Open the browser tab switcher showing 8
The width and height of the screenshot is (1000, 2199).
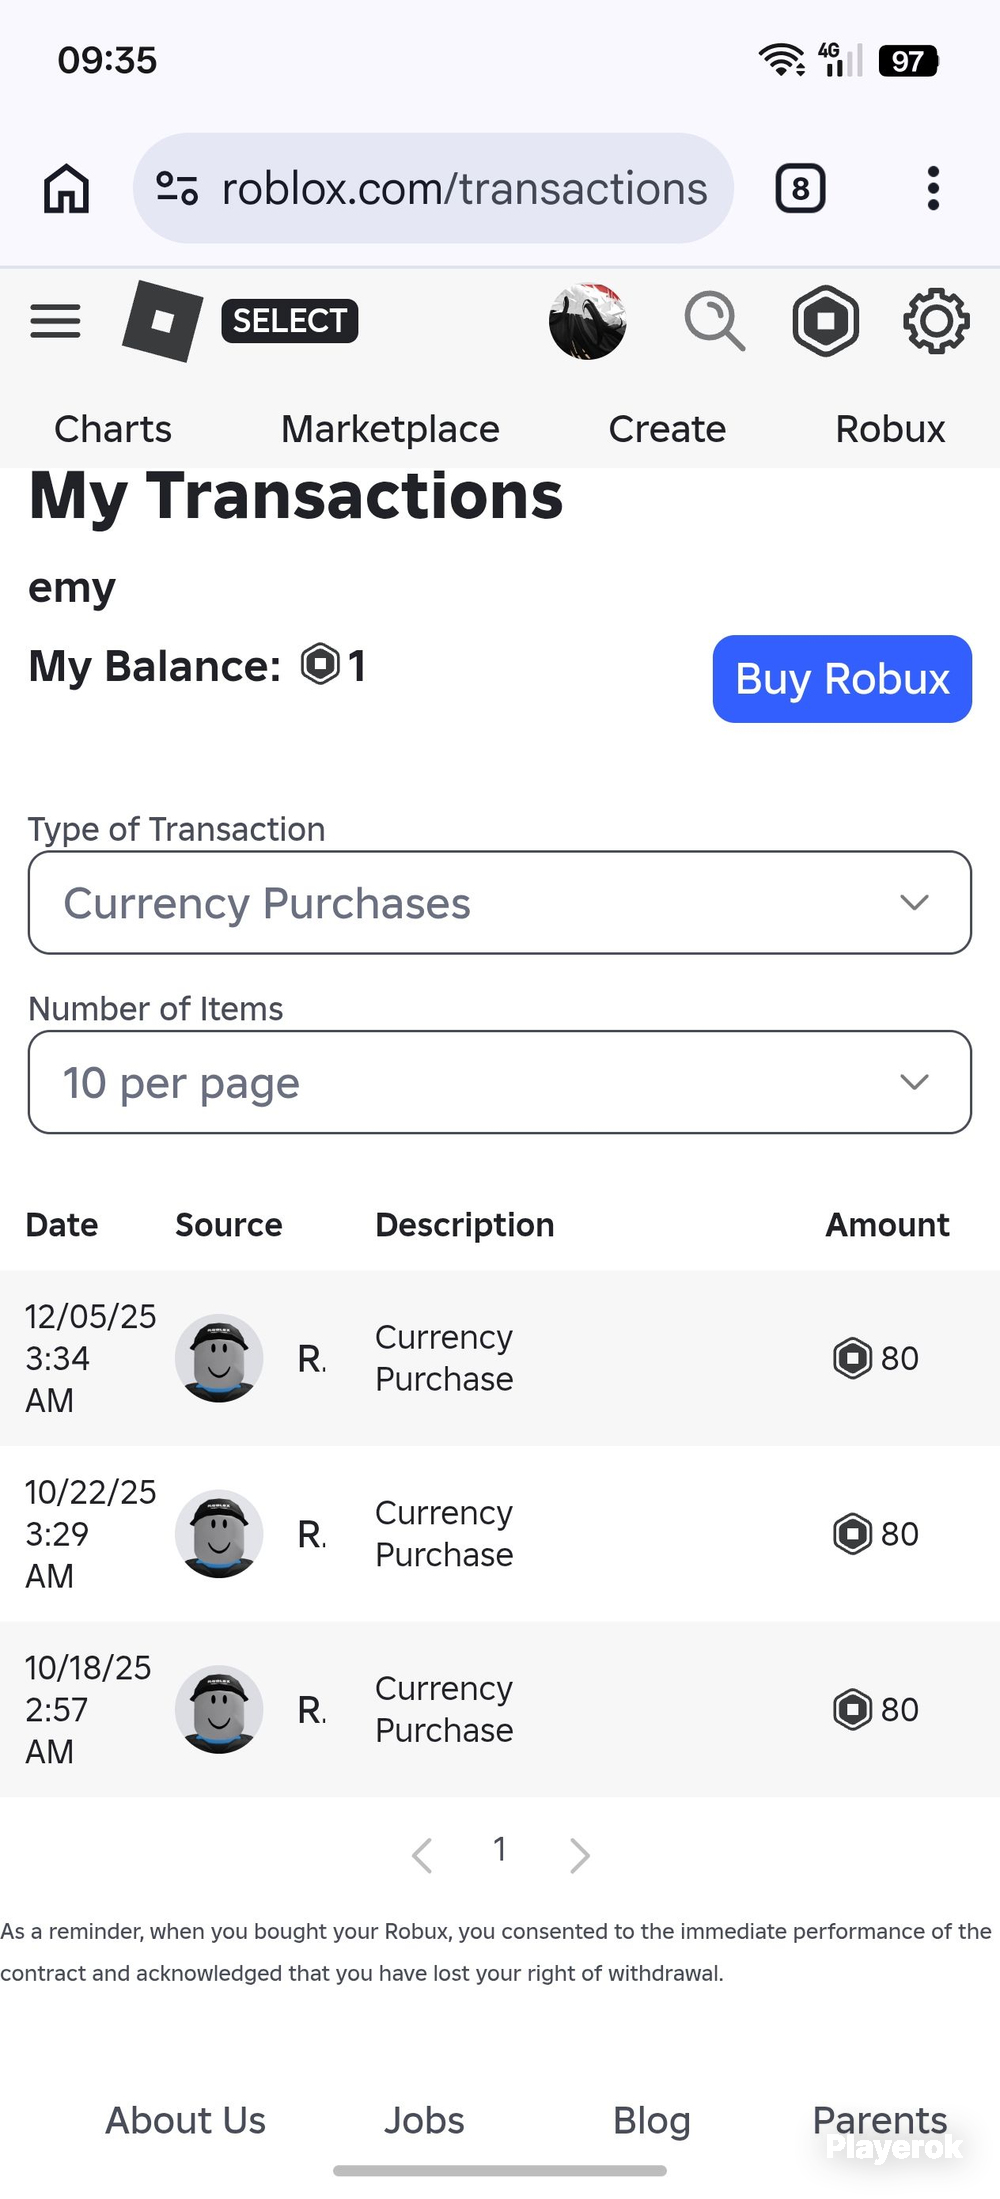point(800,188)
